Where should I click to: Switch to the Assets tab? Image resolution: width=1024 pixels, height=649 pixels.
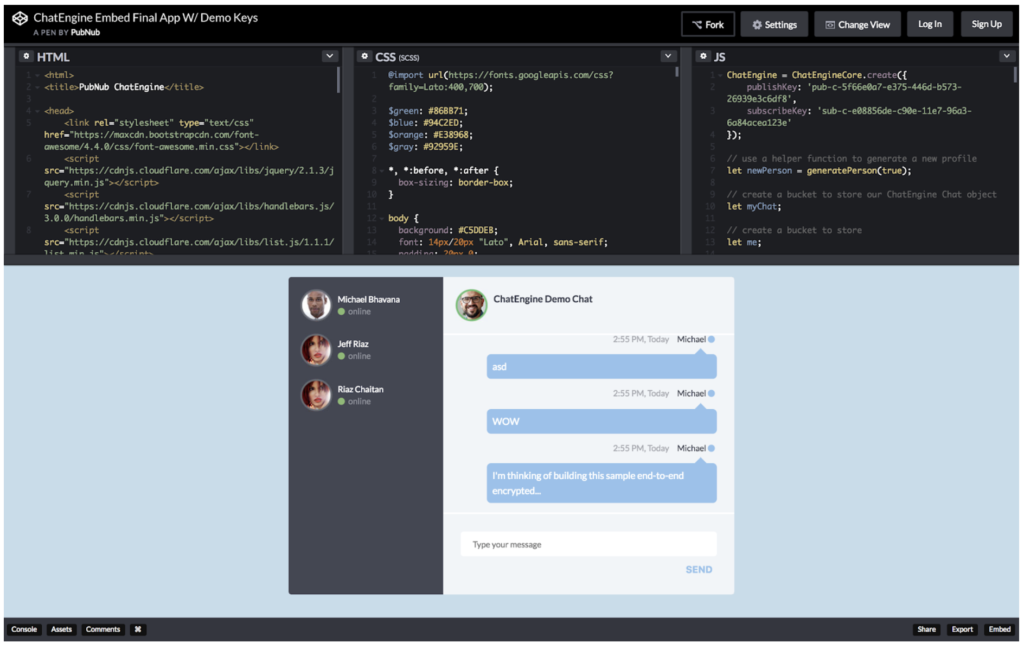pos(61,629)
